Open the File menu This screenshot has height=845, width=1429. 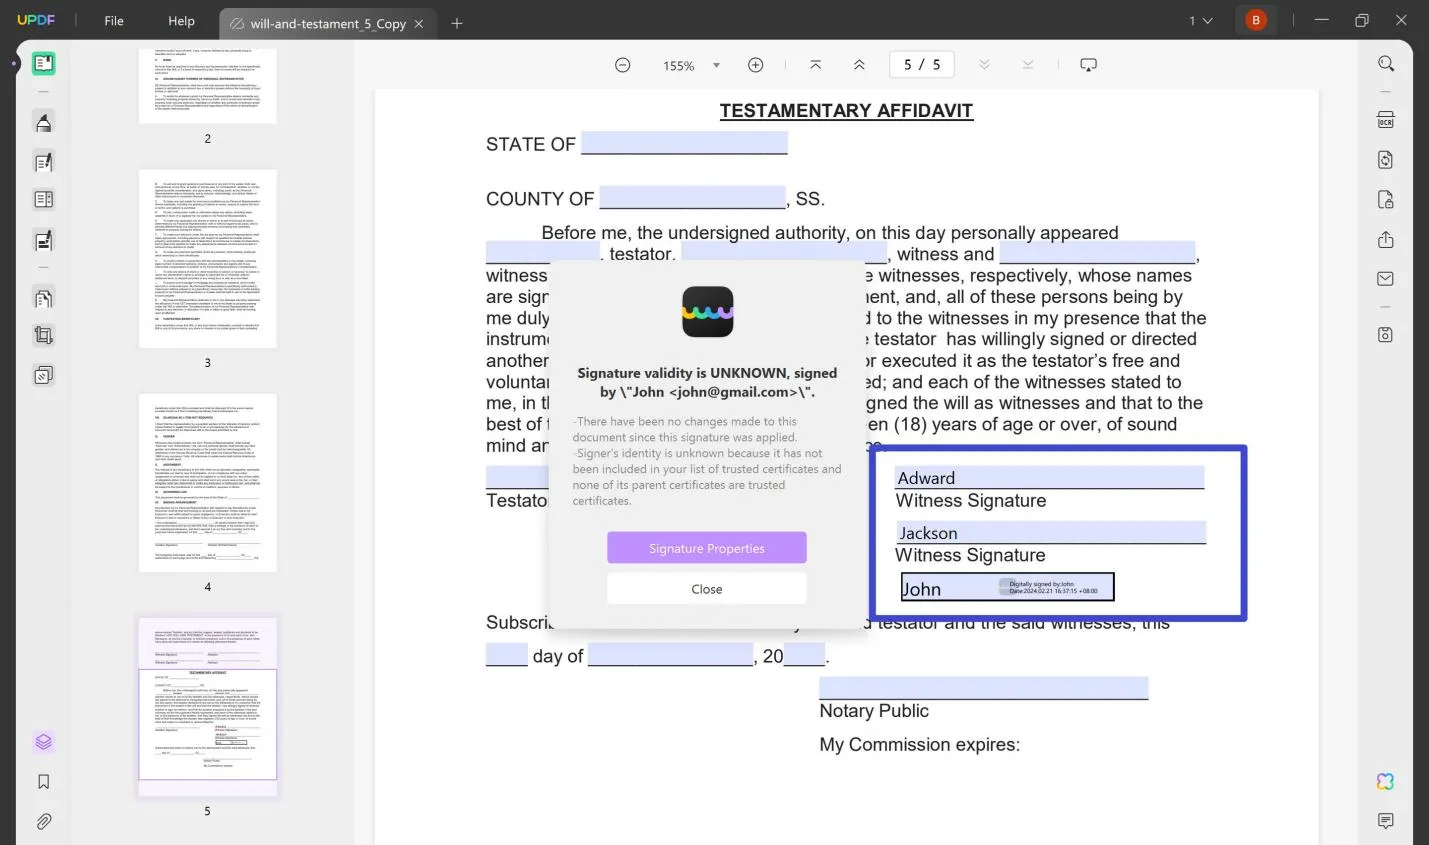coord(114,21)
